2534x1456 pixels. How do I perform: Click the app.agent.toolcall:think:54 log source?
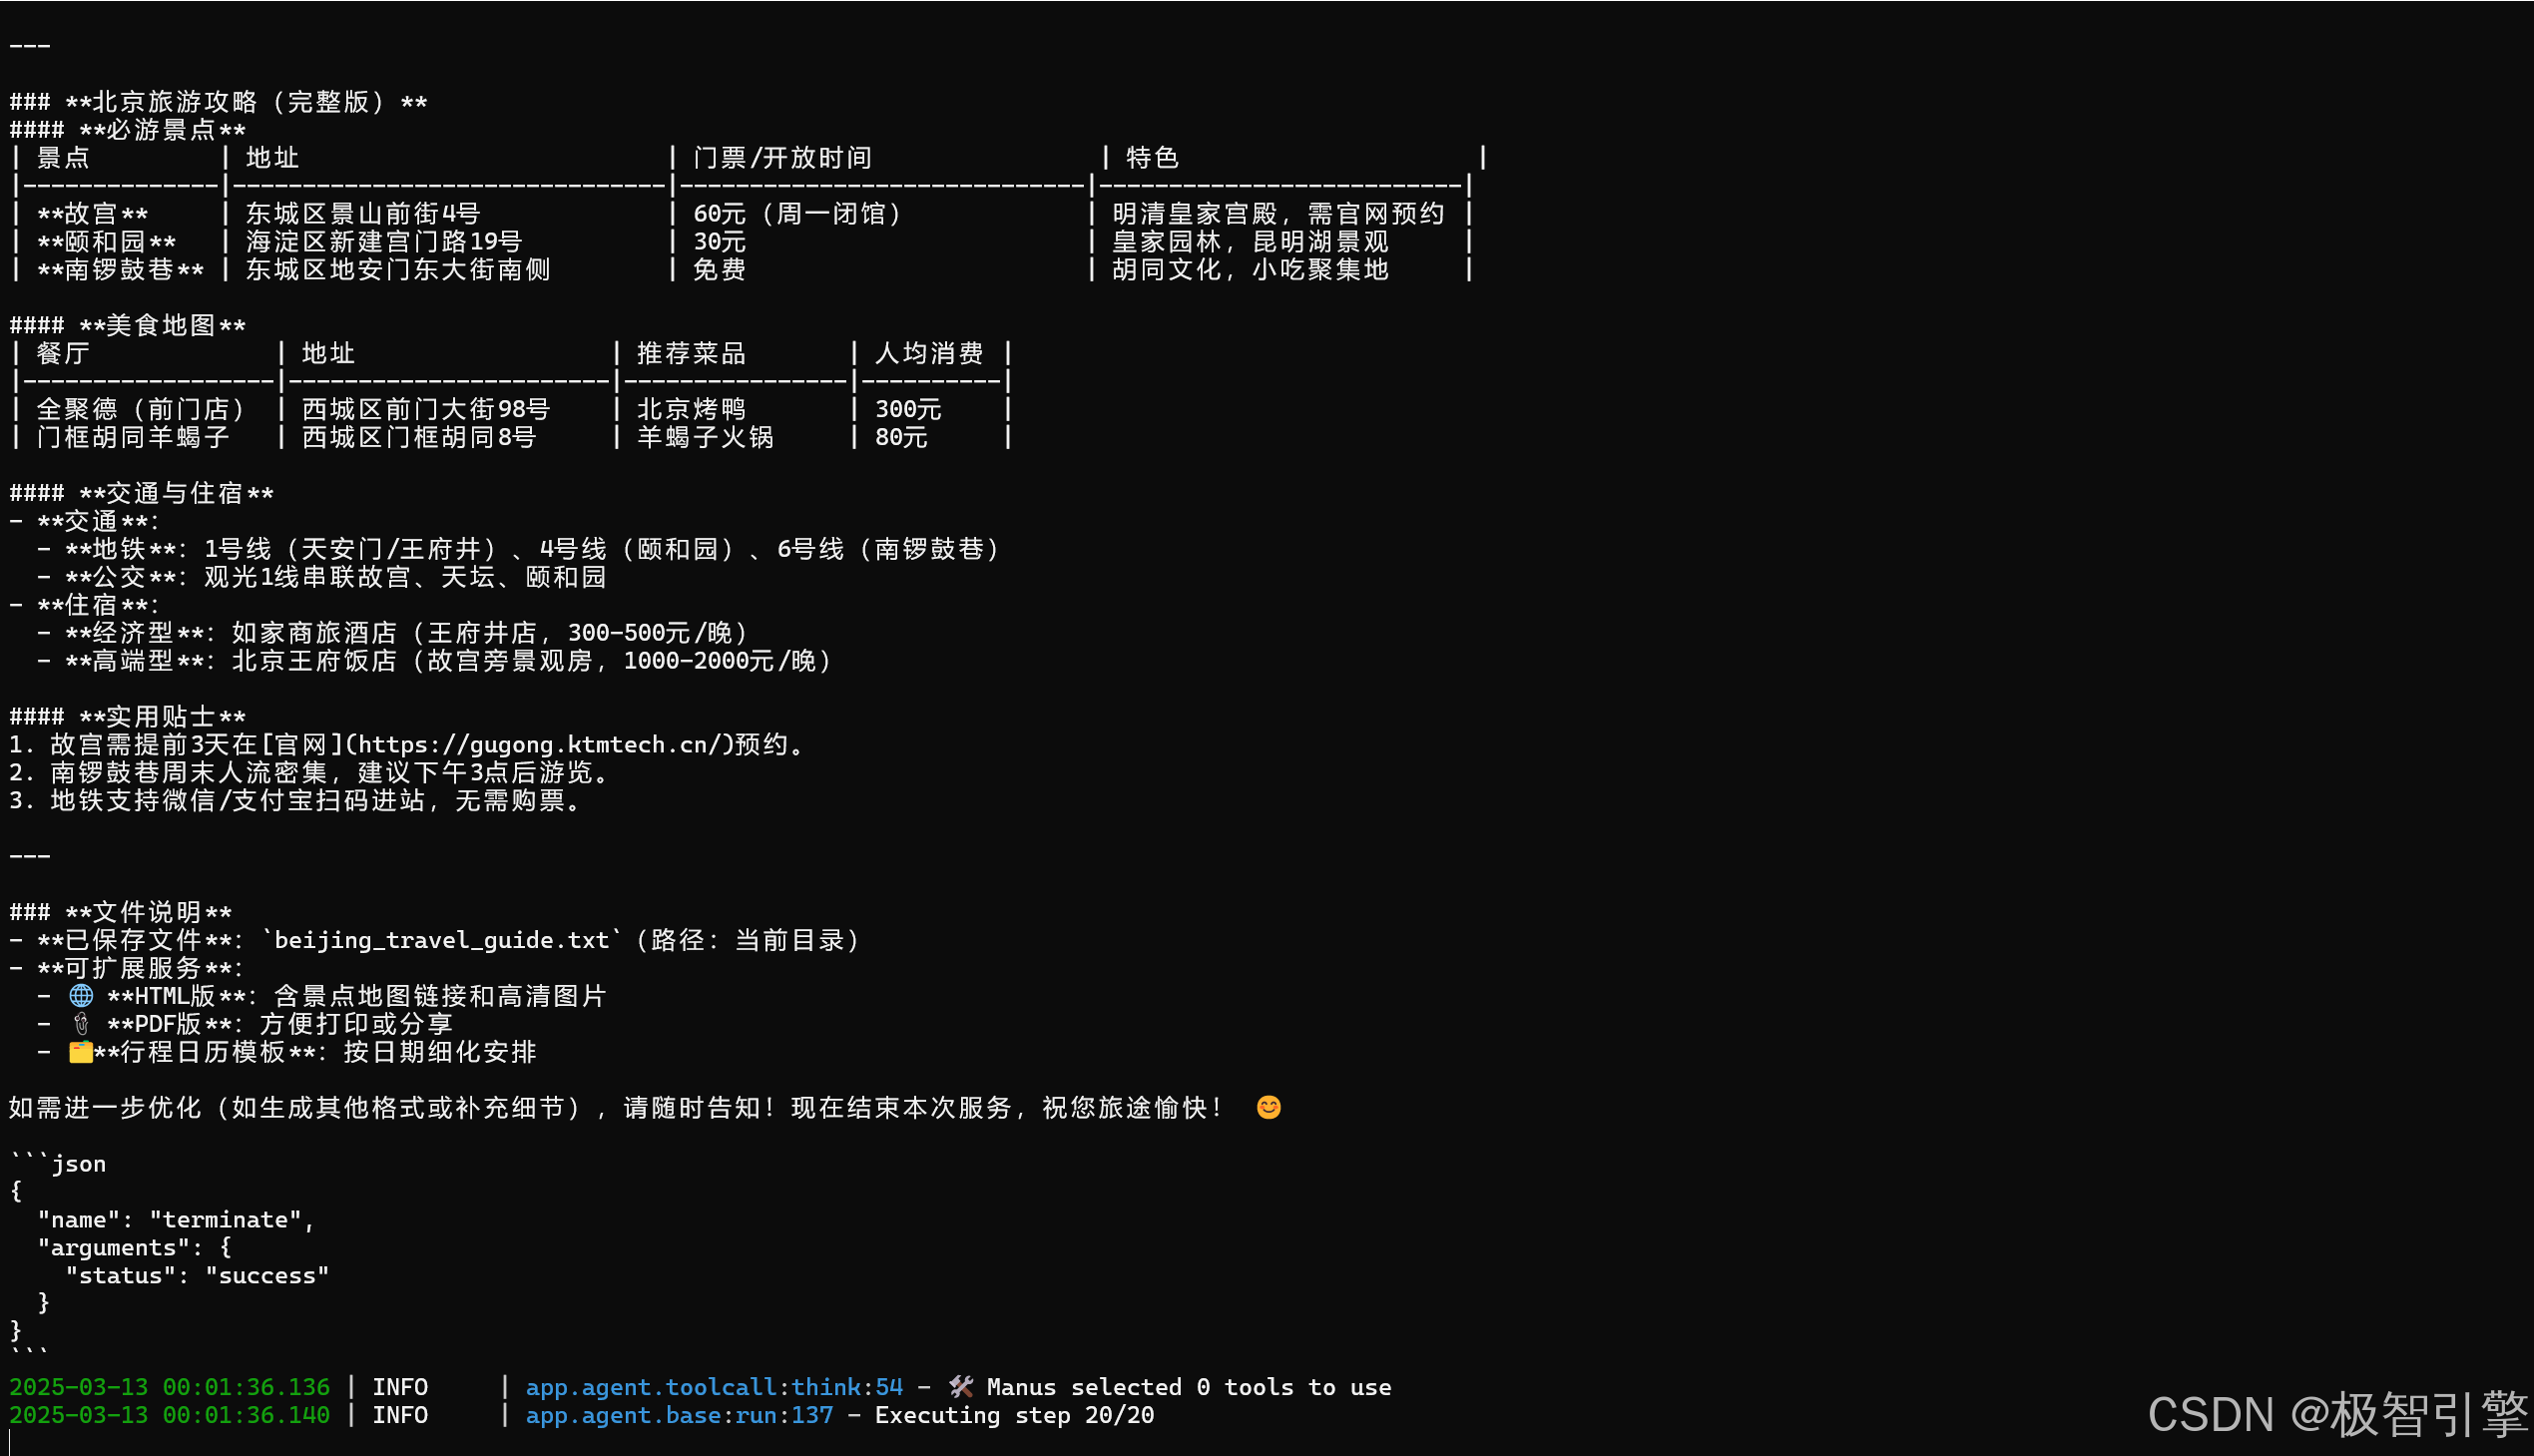pos(714,1387)
